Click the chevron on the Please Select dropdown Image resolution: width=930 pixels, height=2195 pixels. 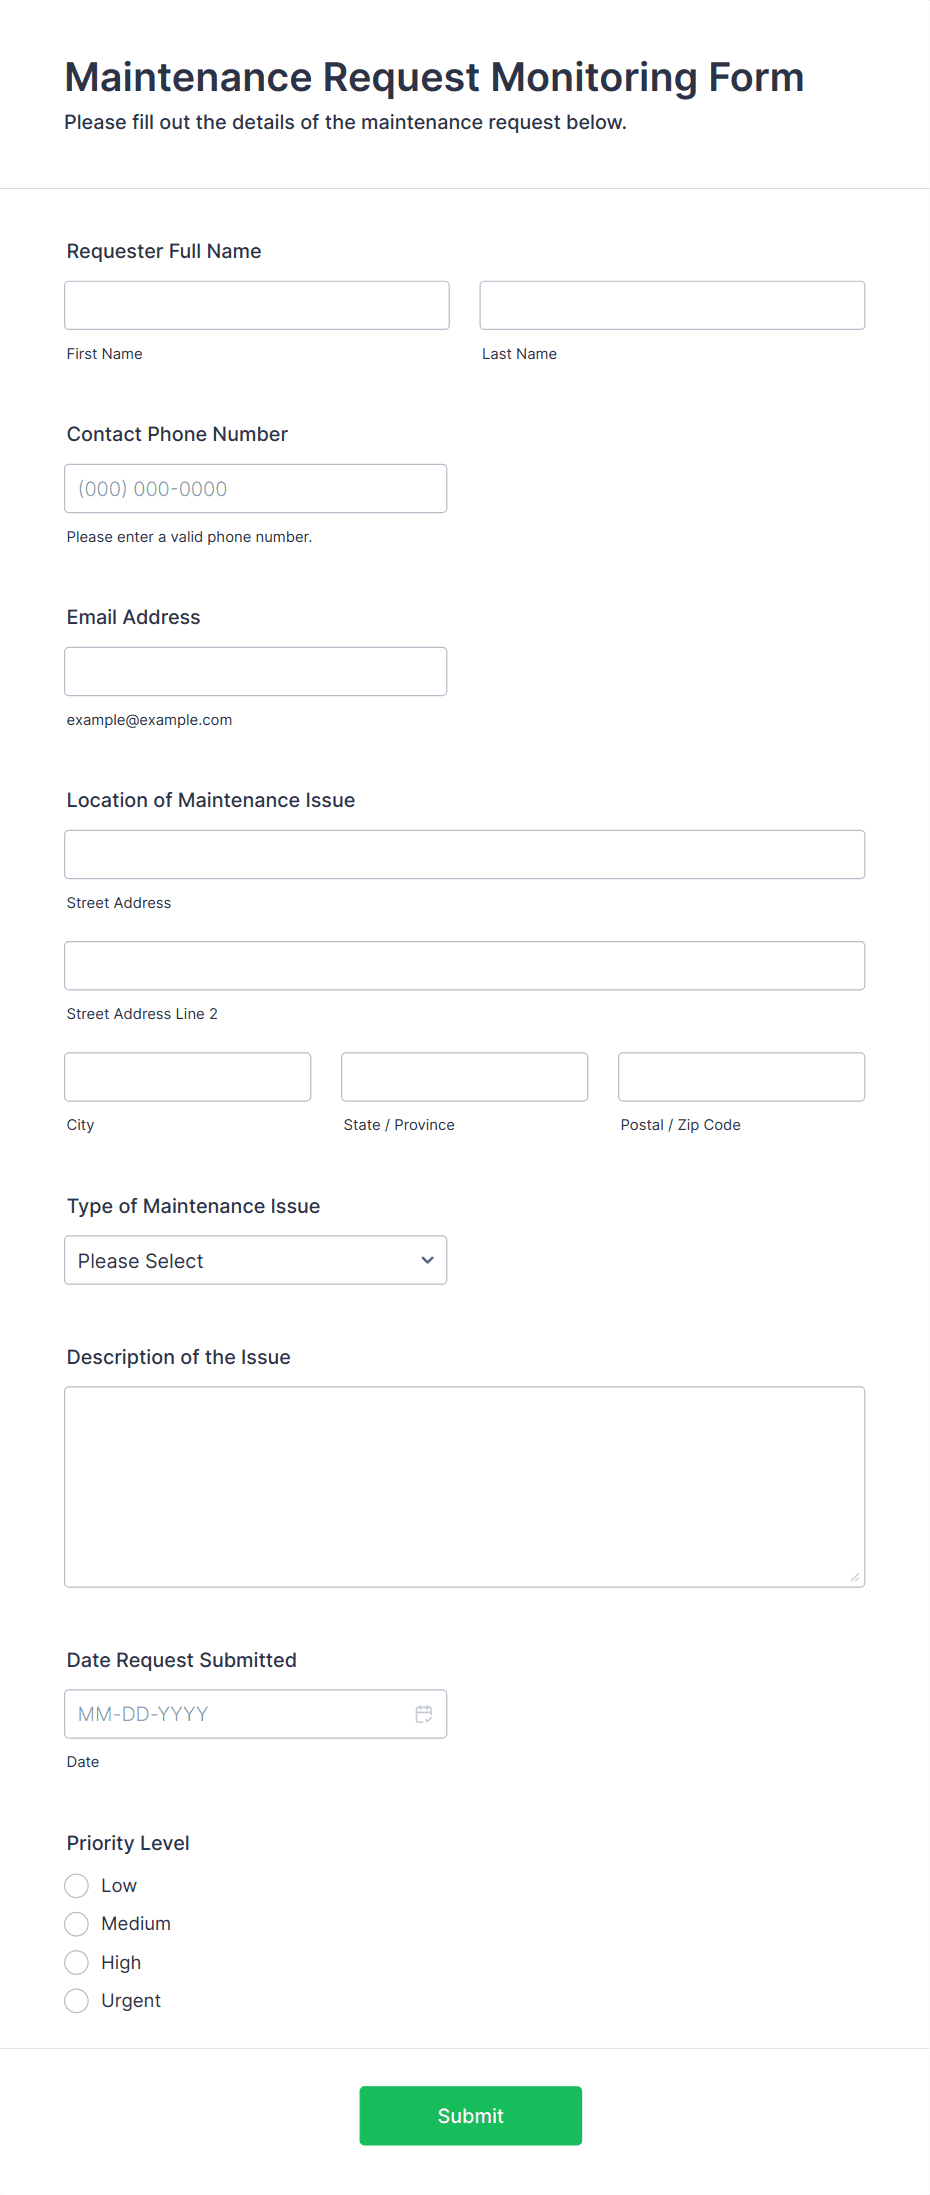tap(427, 1260)
